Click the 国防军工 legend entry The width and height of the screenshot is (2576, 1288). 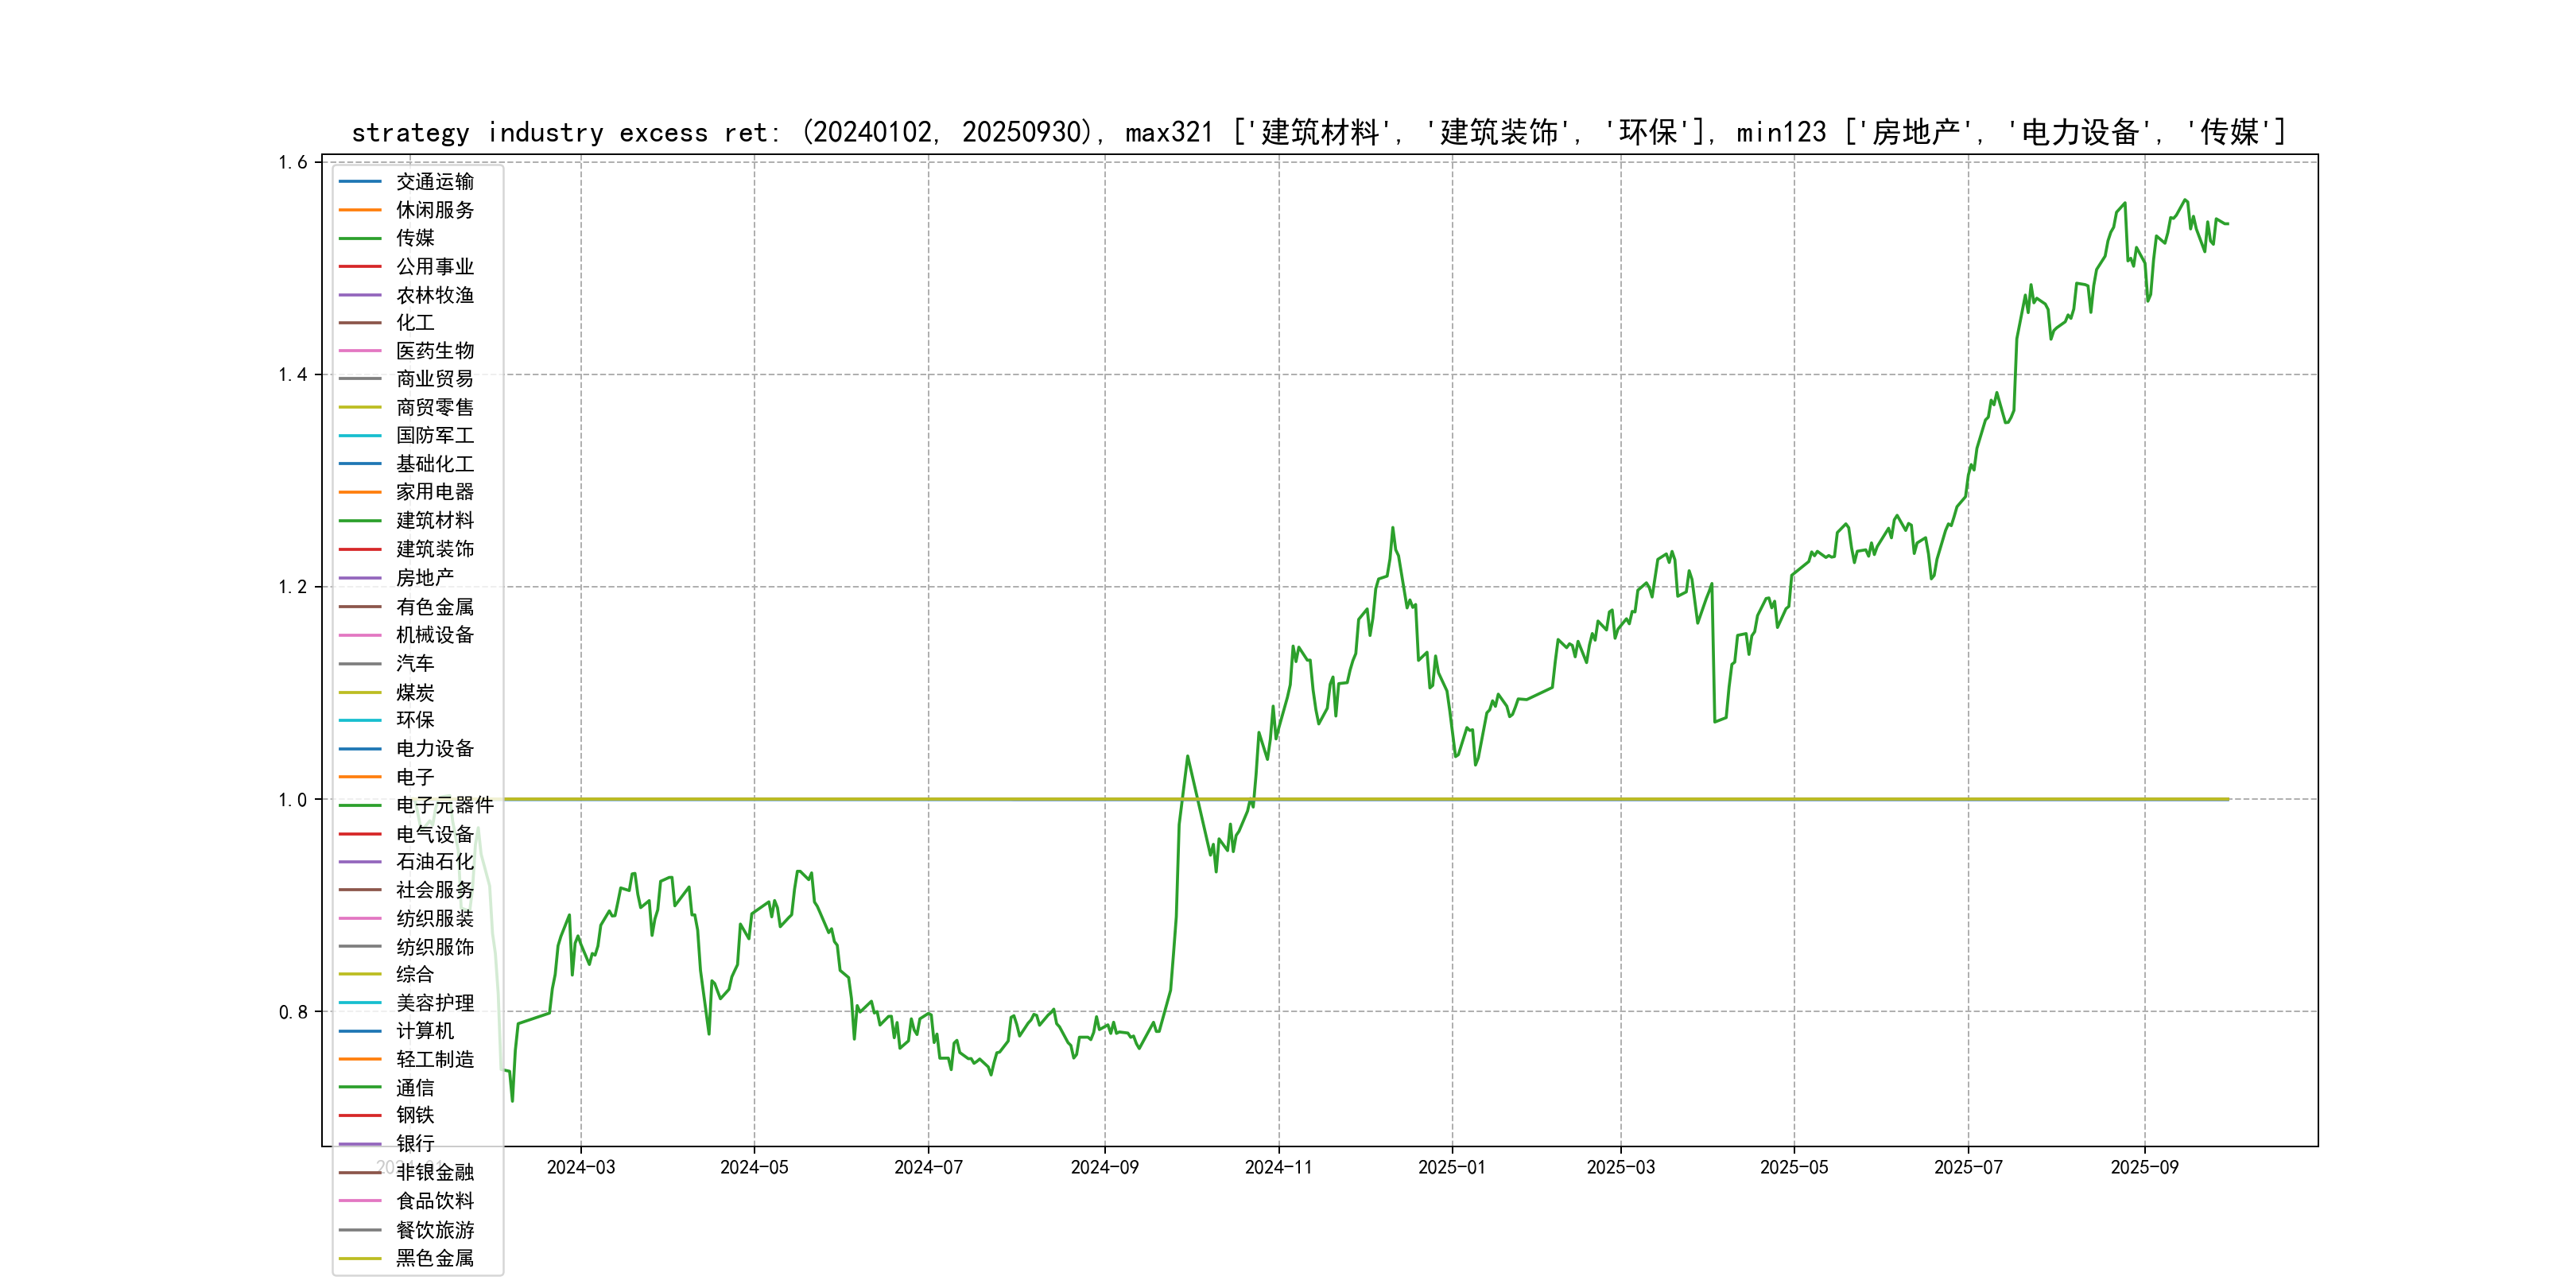click(434, 436)
